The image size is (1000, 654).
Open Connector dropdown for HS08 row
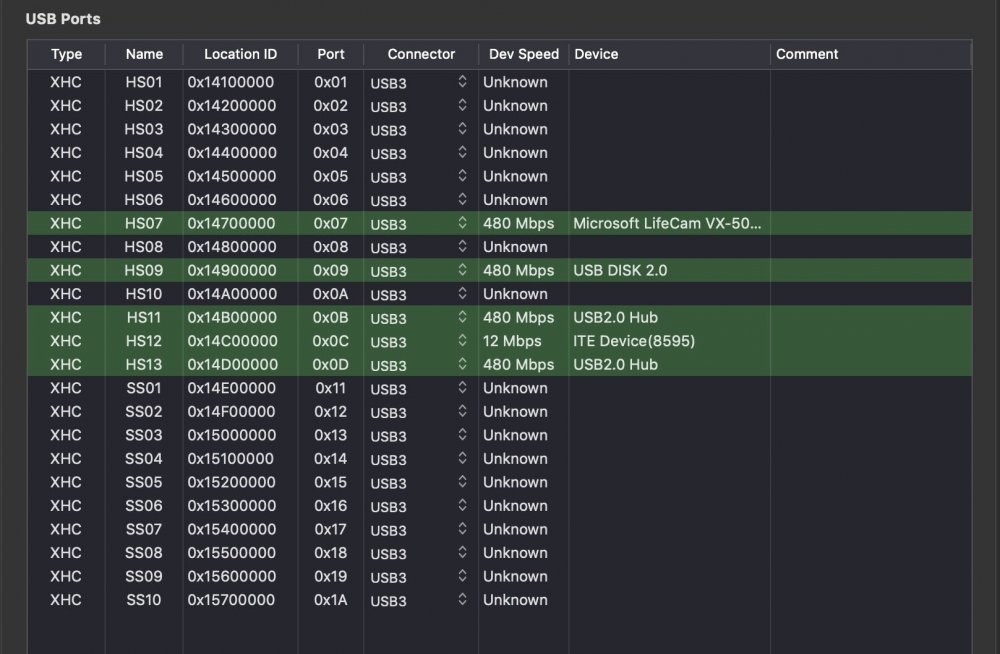click(420, 248)
